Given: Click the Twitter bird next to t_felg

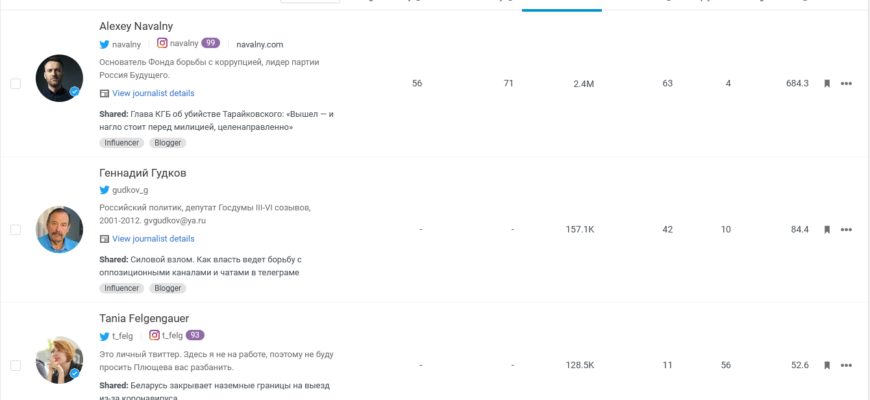Looking at the screenshot, I should click(x=104, y=336).
